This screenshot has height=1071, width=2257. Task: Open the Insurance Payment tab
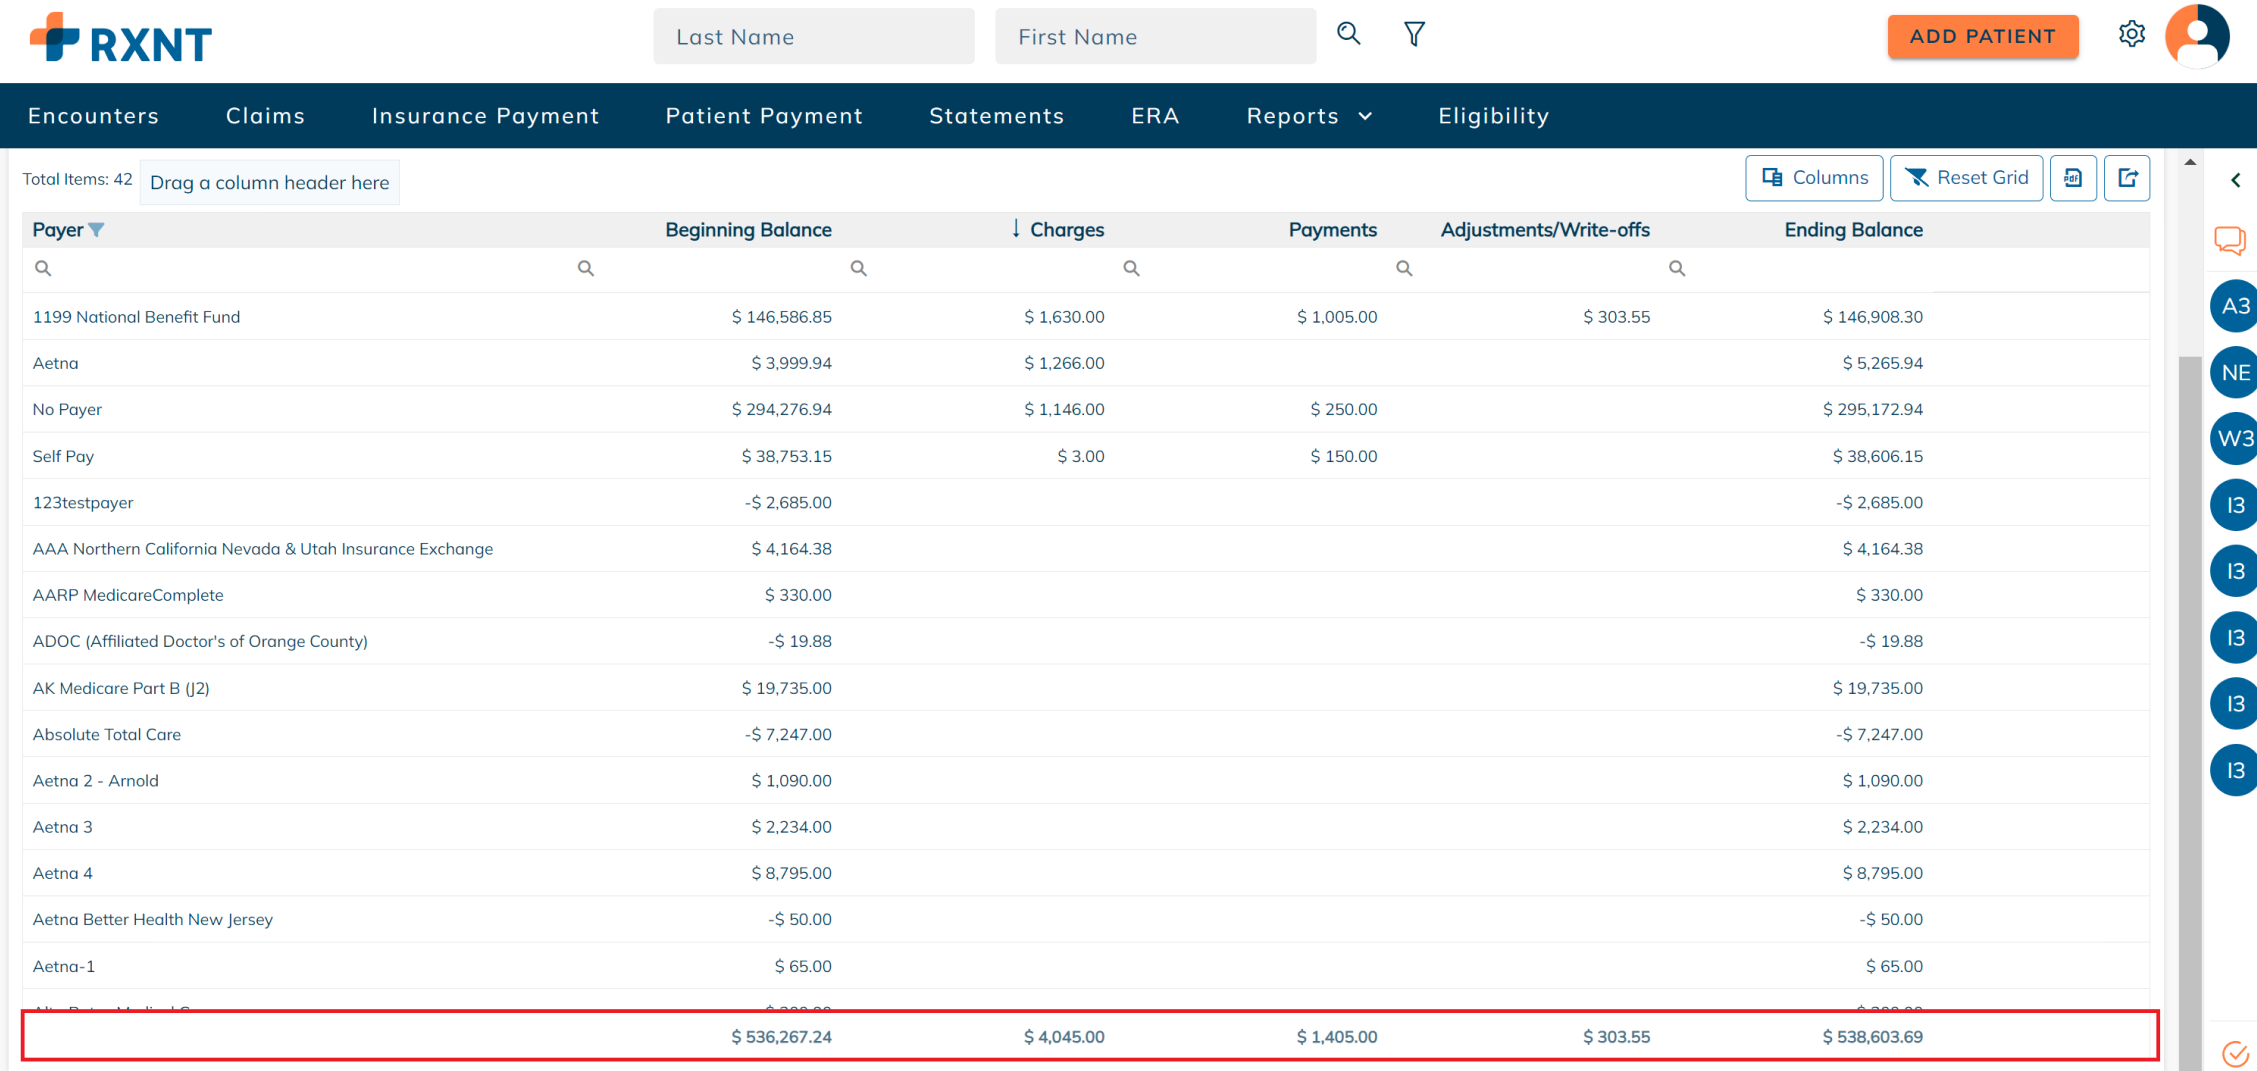click(x=485, y=116)
